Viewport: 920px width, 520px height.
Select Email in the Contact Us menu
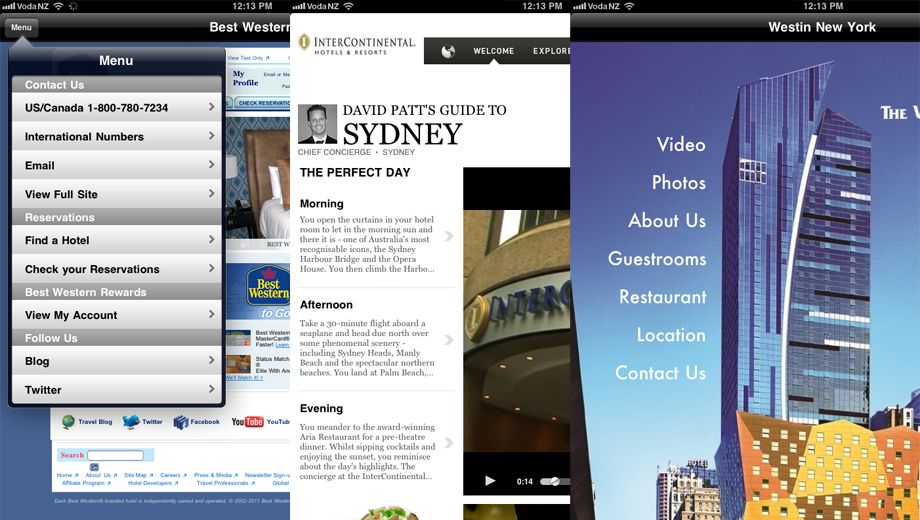coord(117,165)
